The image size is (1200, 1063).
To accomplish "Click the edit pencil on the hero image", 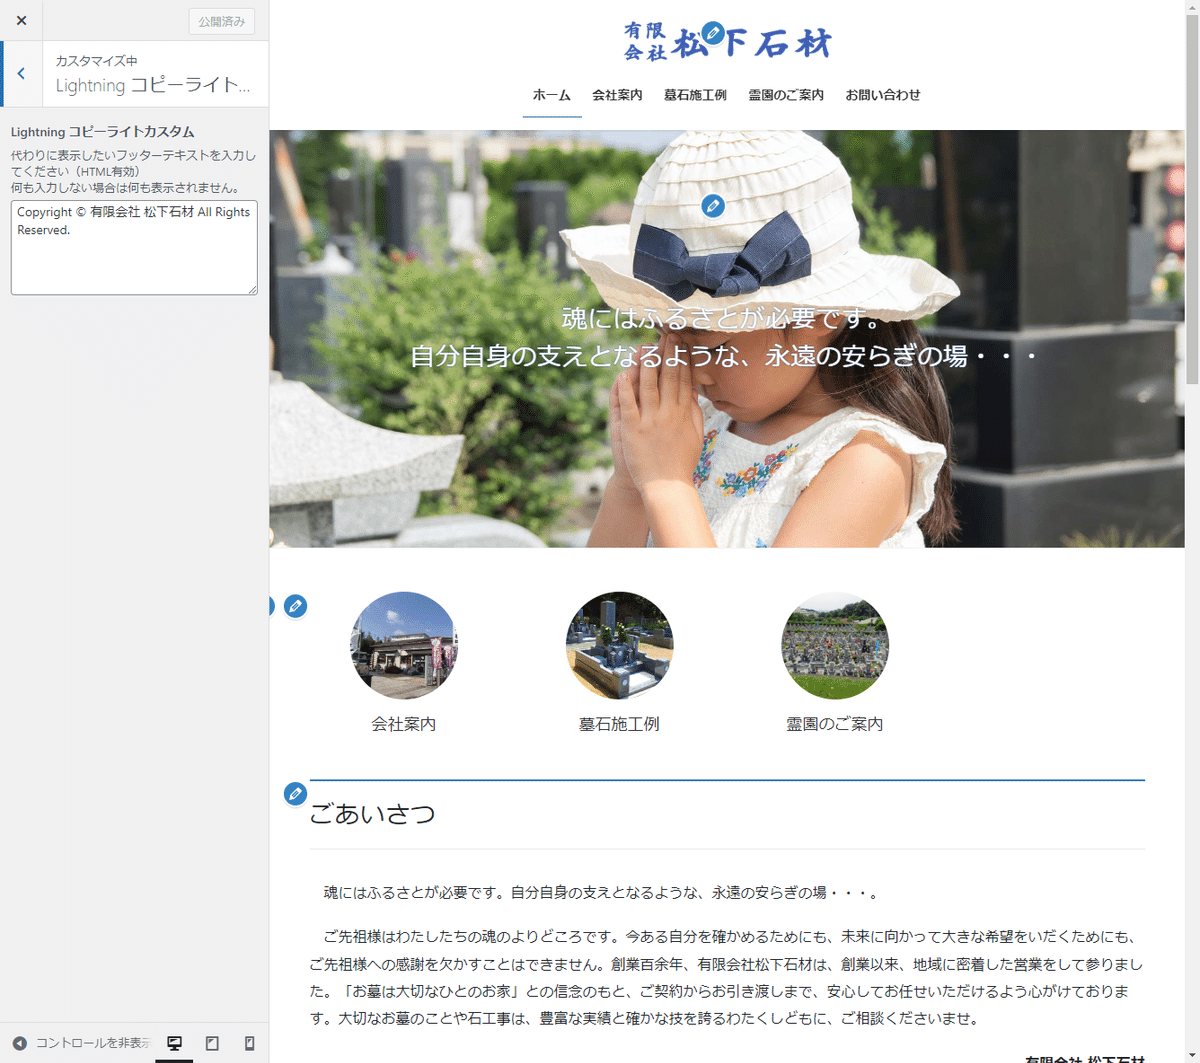I will pos(713,206).
